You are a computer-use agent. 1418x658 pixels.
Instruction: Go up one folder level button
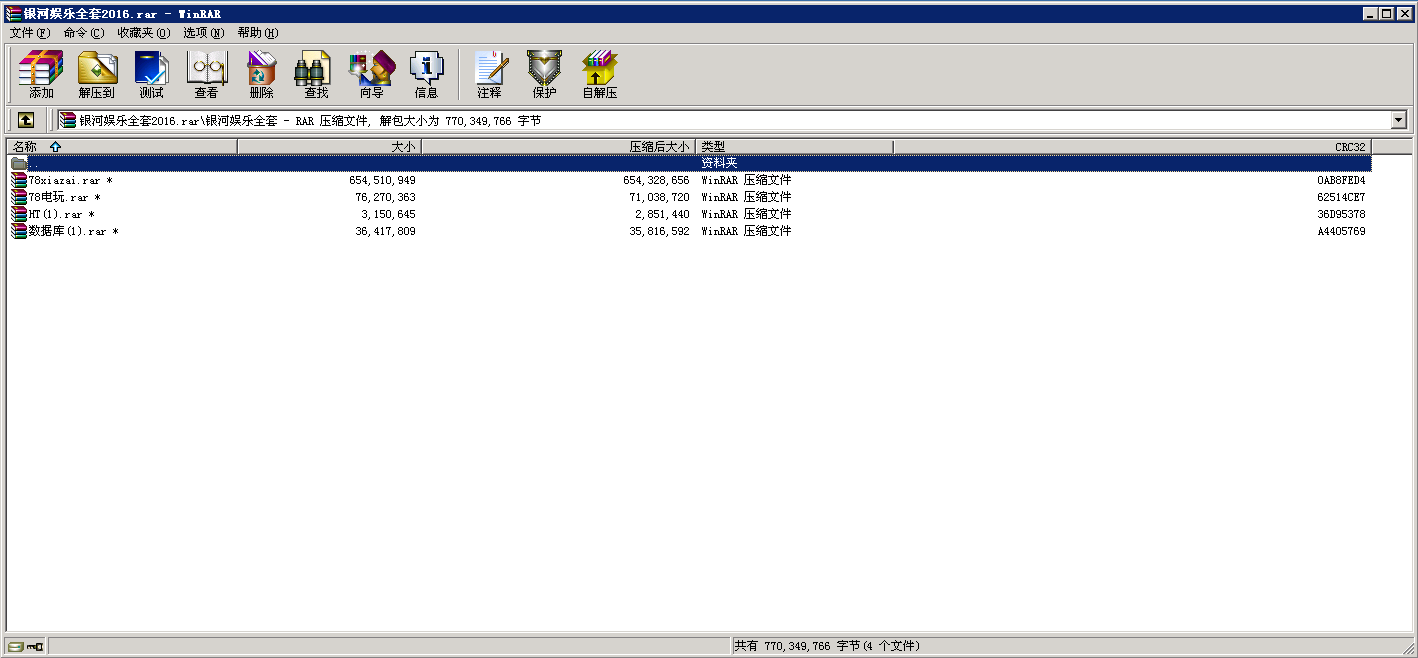[26, 120]
